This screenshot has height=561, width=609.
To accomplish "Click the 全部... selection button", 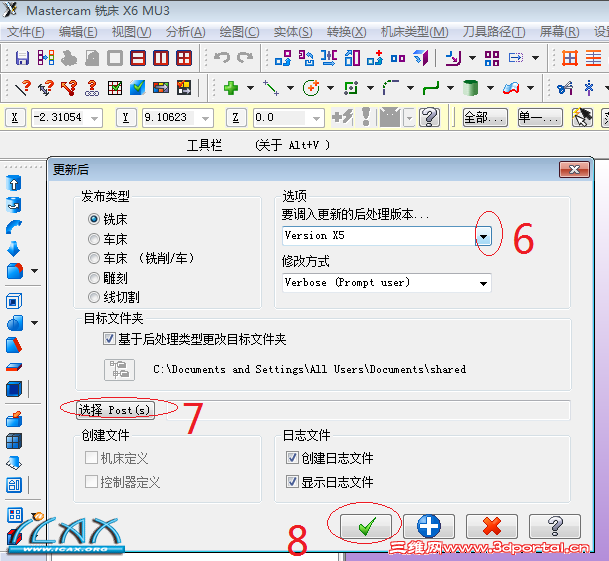I will tap(485, 117).
